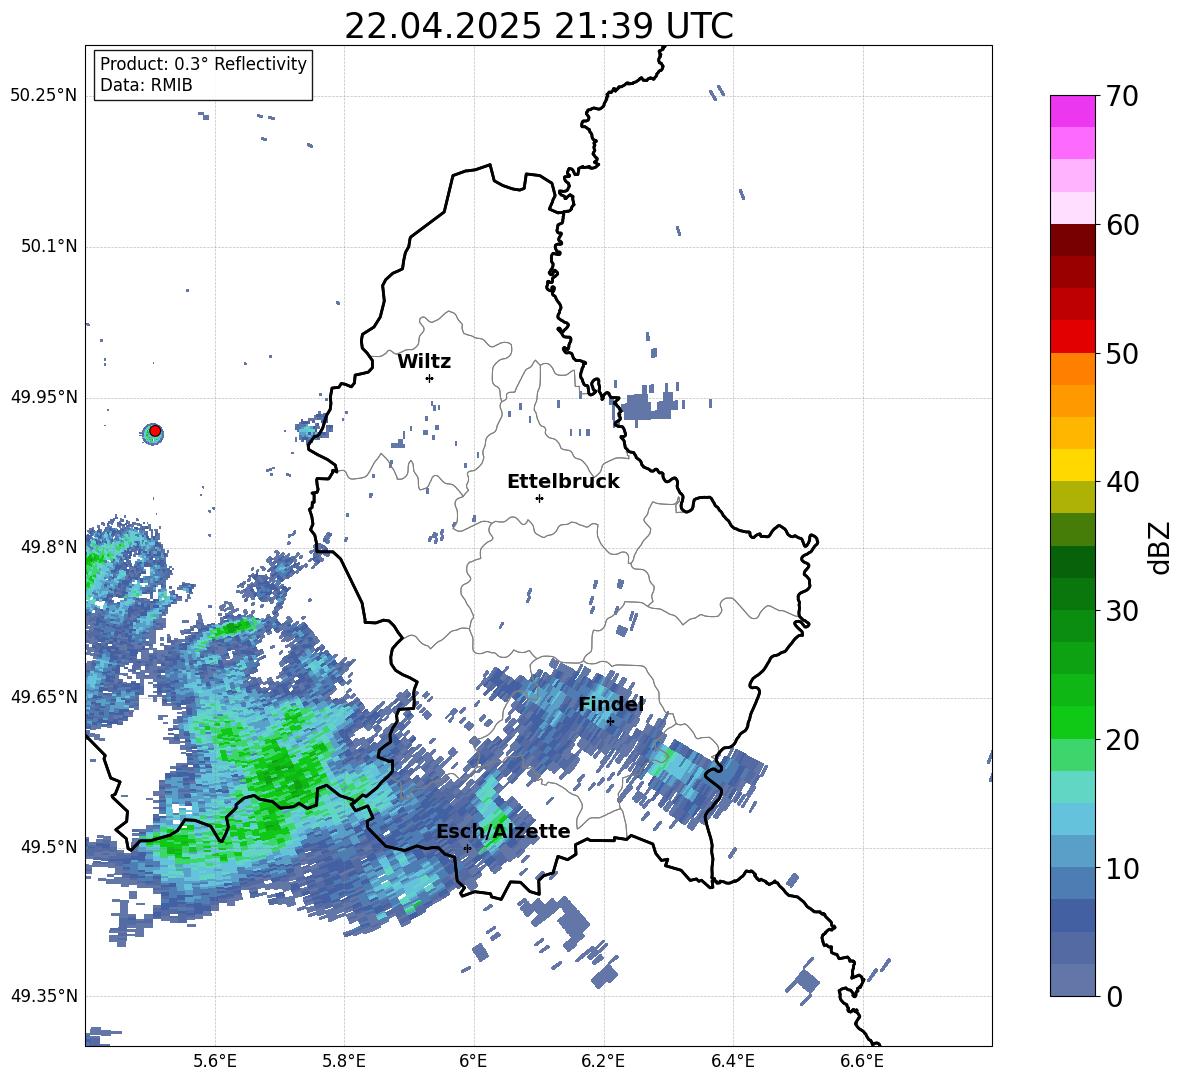This screenshot has height=1081, width=1184.
Task: Click the timestamp title 22.04.2025 21:39 UTC
Action: coord(538,26)
